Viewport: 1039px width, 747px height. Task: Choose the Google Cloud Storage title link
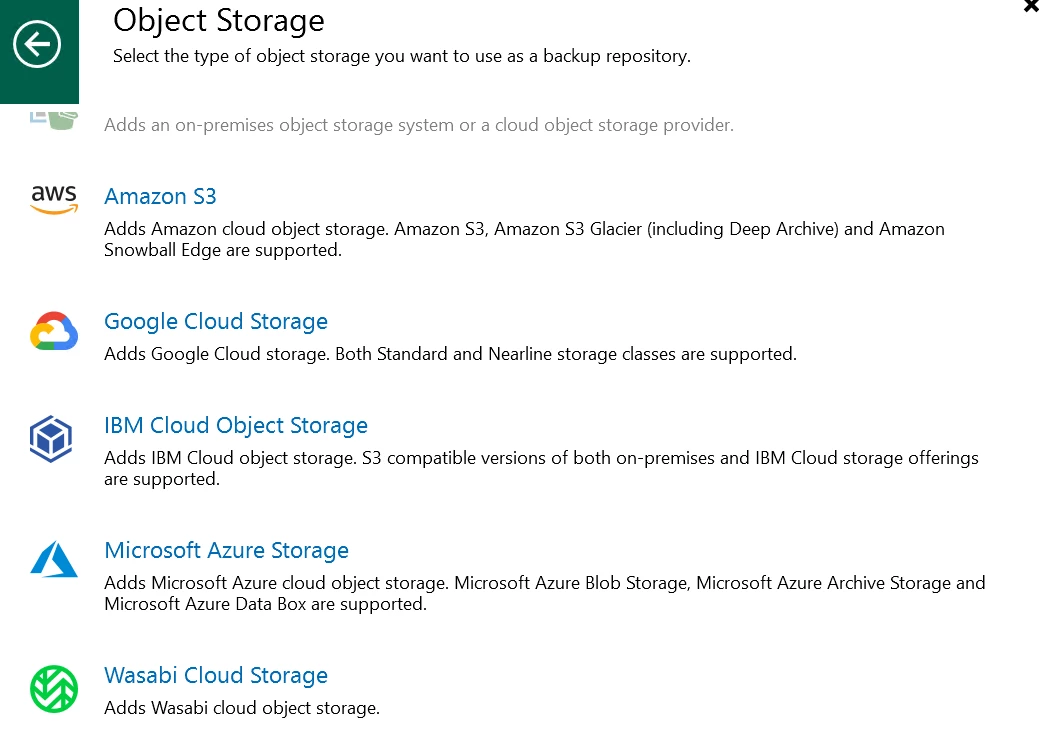(x=216, y=321)
